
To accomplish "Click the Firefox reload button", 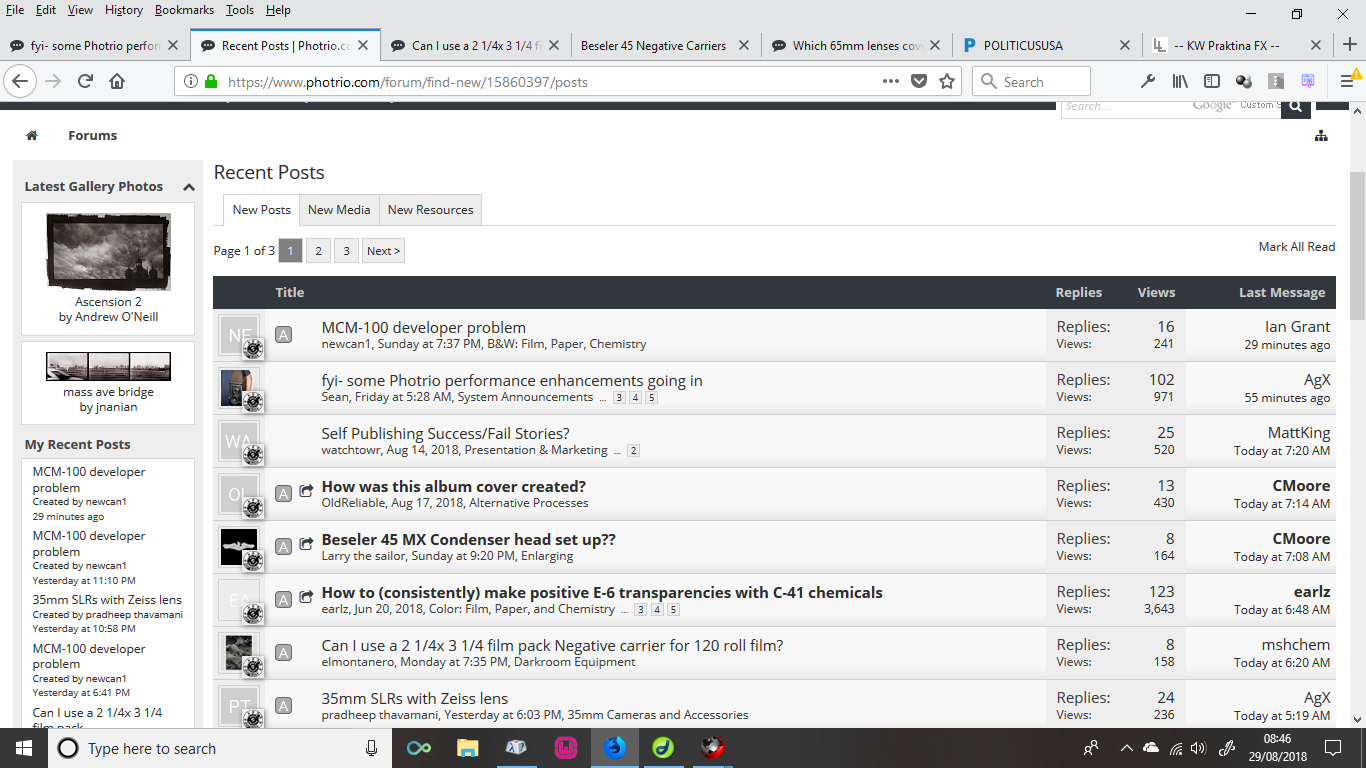I will tap(85, 82).
